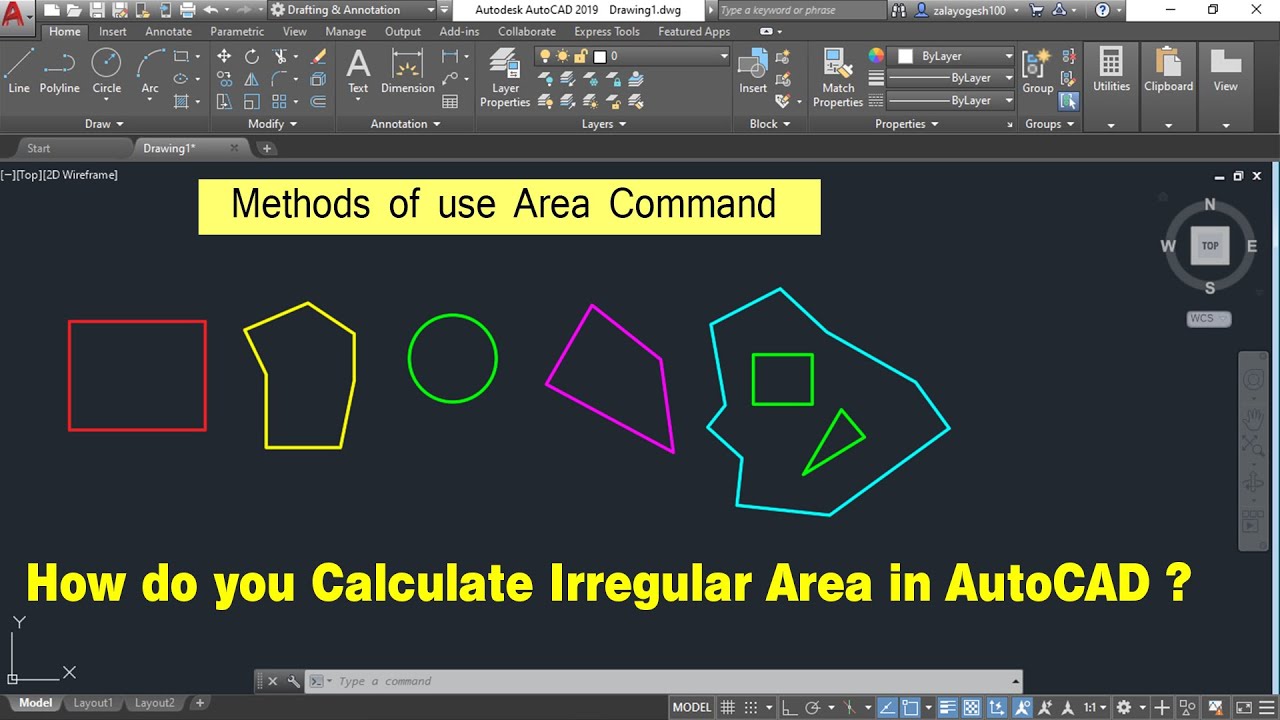Expand the Draw panel
The image size is (1280, 720).
(x=104, y=124)
